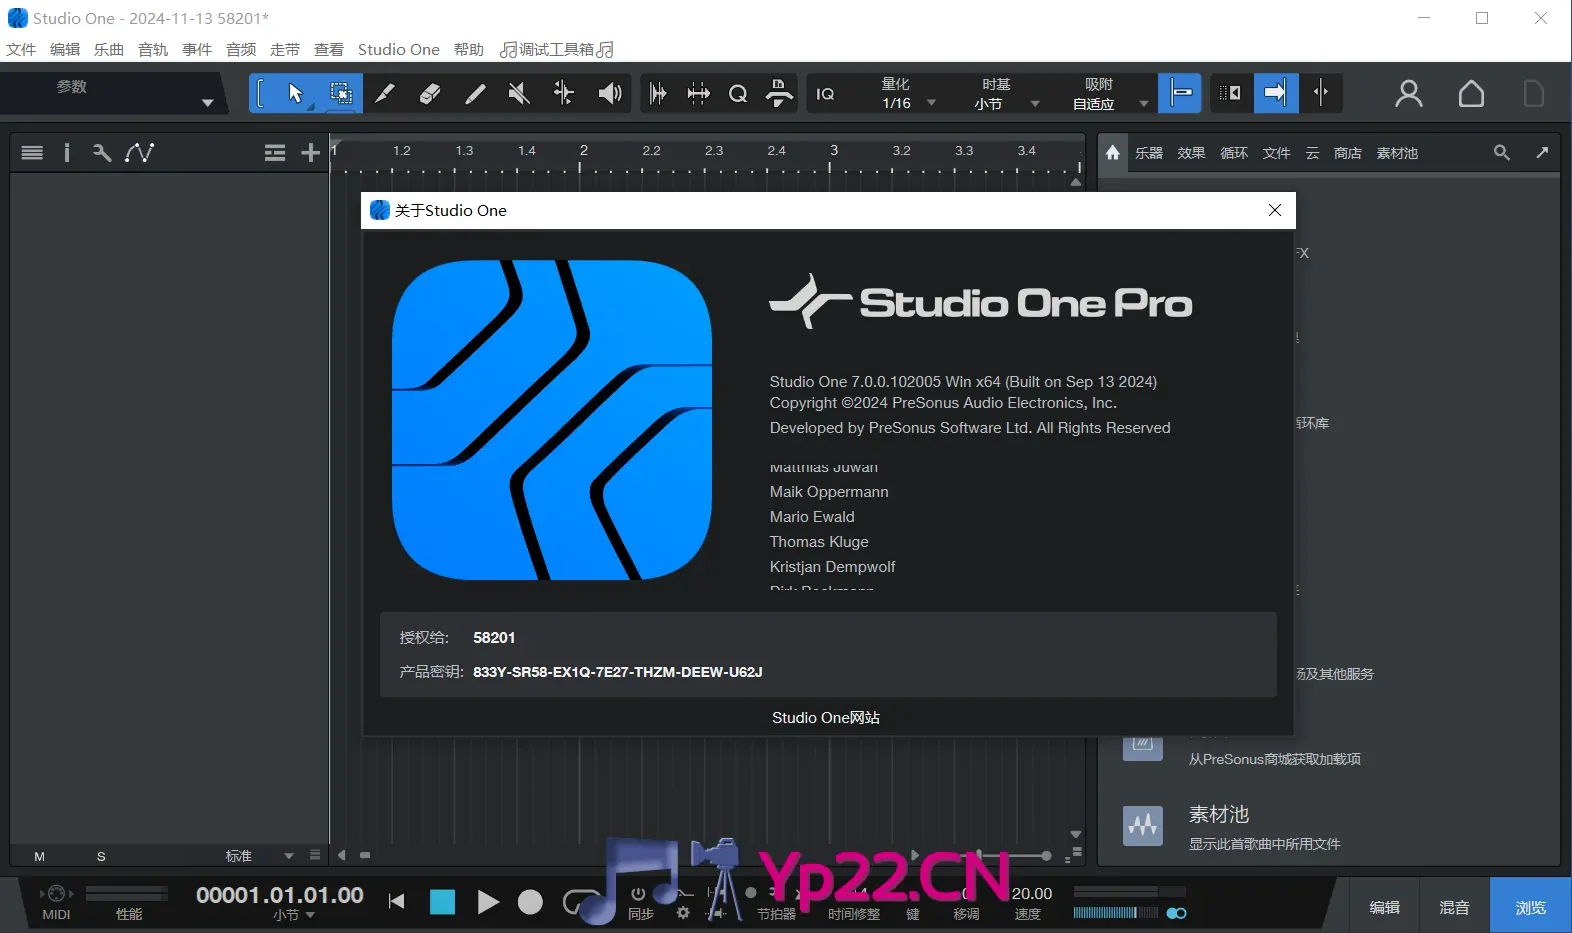Stop playback with the blue square
1572x933 pixels.
(442, 902)
